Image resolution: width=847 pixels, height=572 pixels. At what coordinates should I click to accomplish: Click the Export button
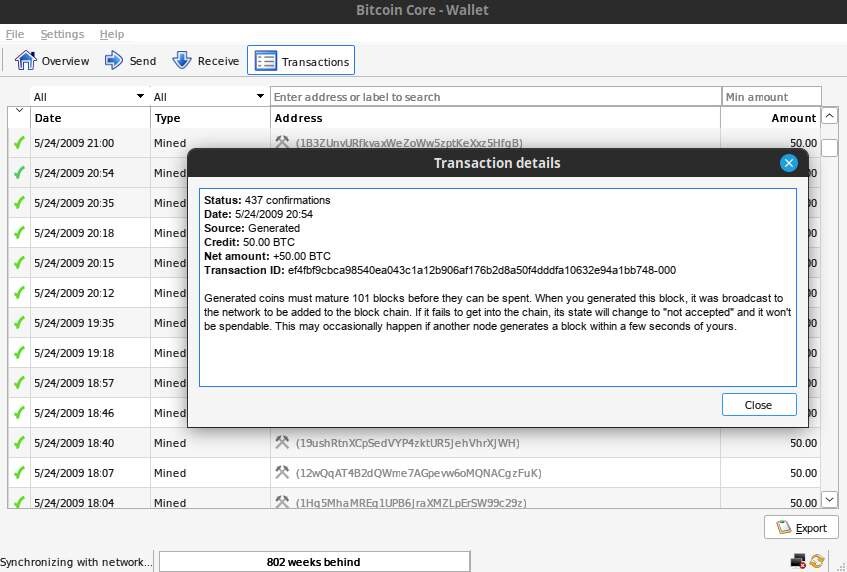click(x=801, y=528)
